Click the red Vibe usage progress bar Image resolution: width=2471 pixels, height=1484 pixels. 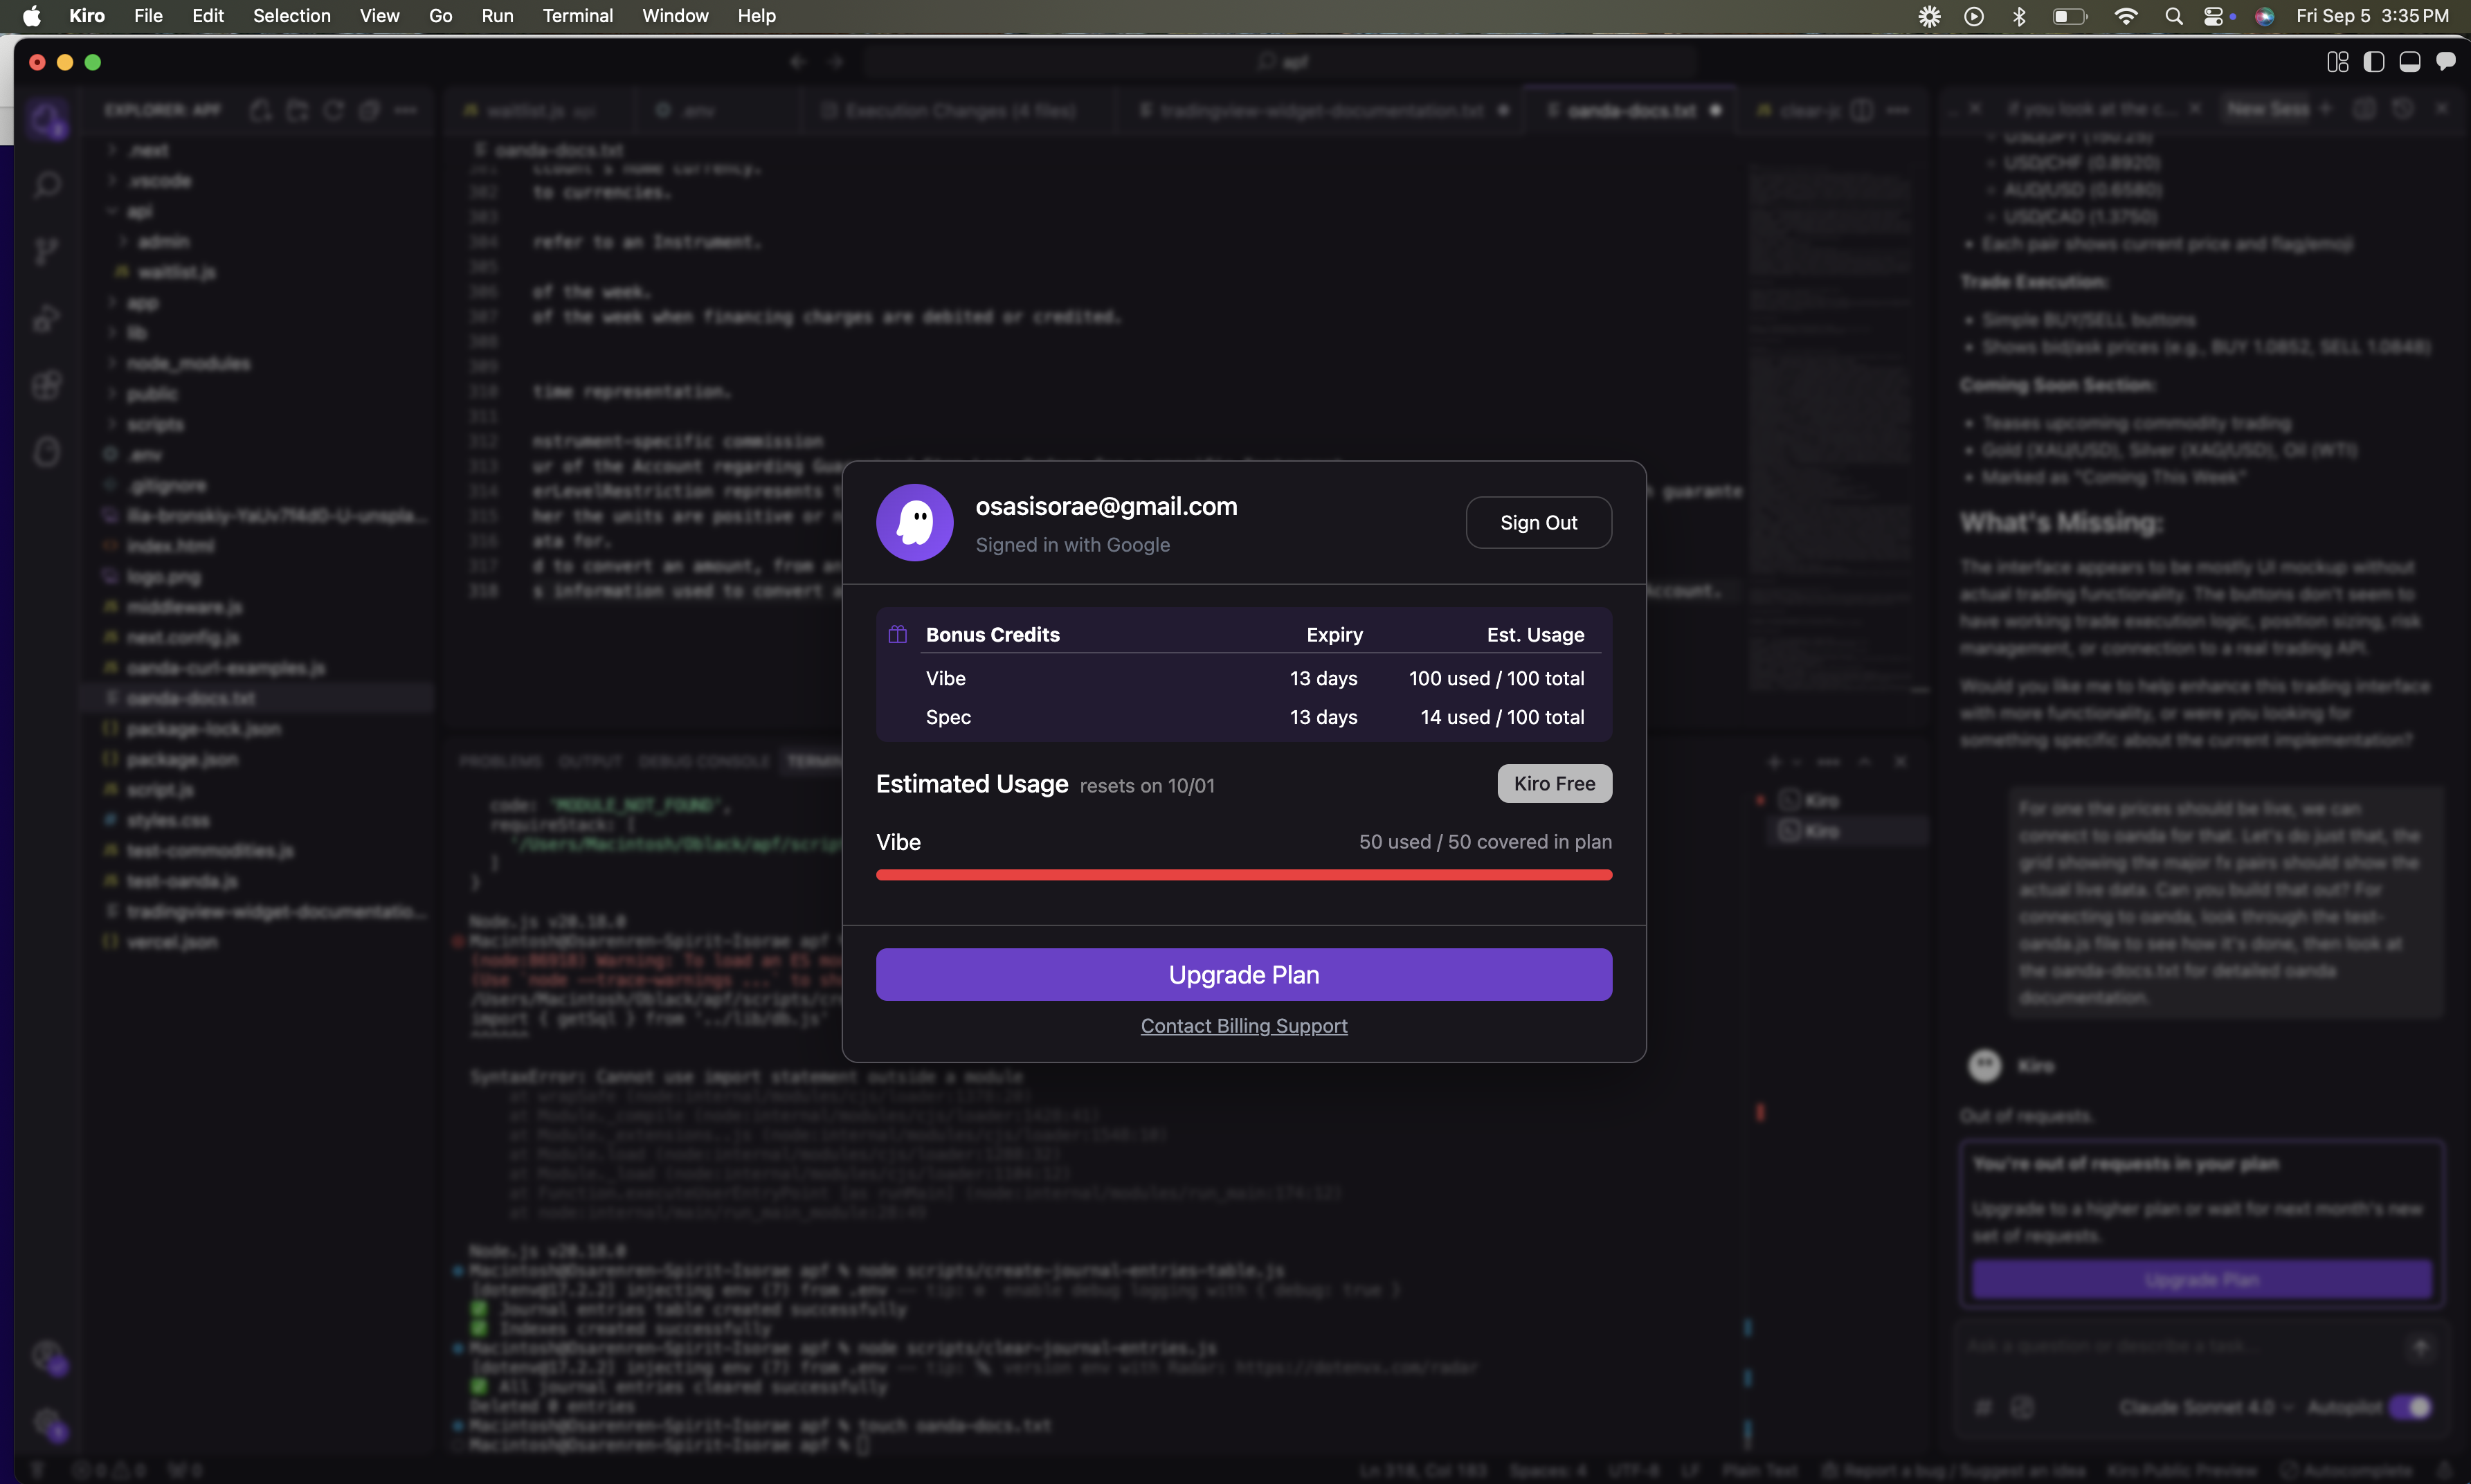1243,874
